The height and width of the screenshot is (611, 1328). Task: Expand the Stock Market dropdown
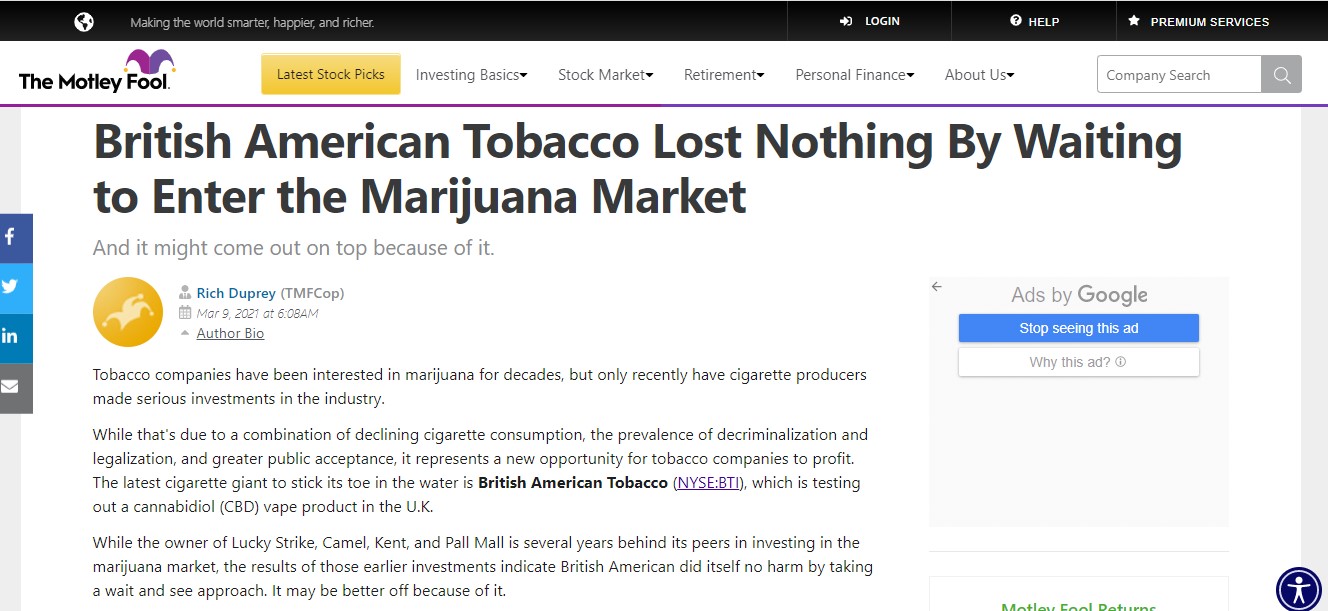click(605, 75)
